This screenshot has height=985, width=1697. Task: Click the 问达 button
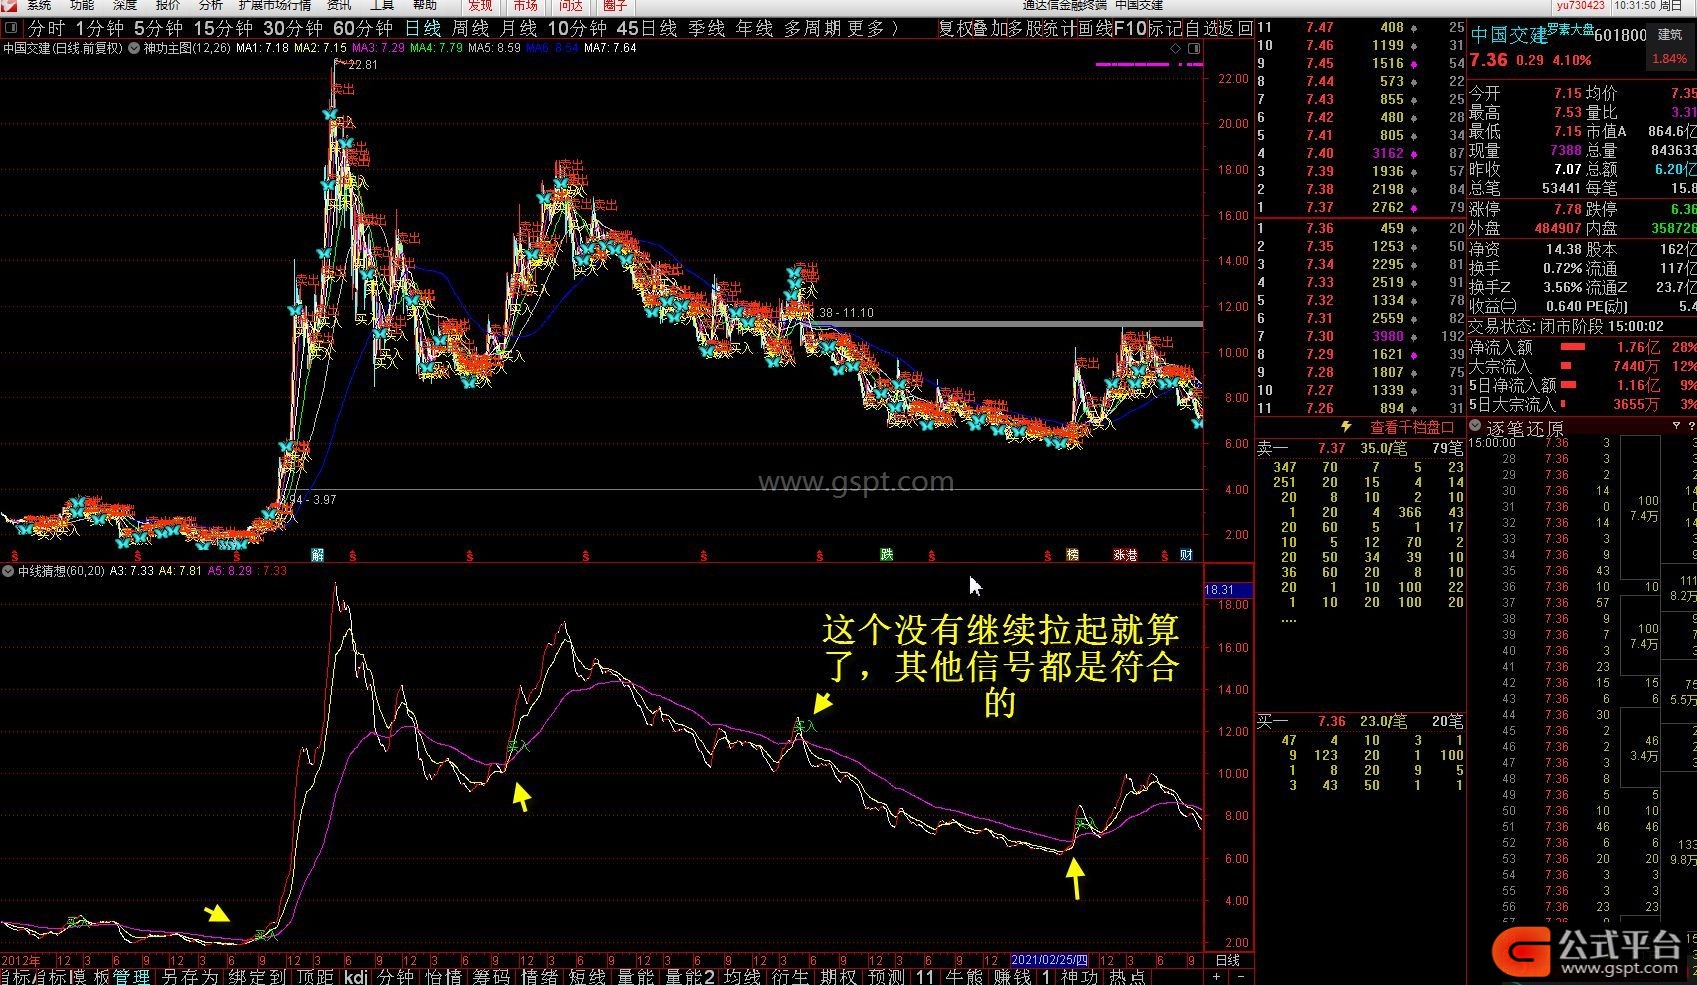pyautogui.click(x=570, y=5)
